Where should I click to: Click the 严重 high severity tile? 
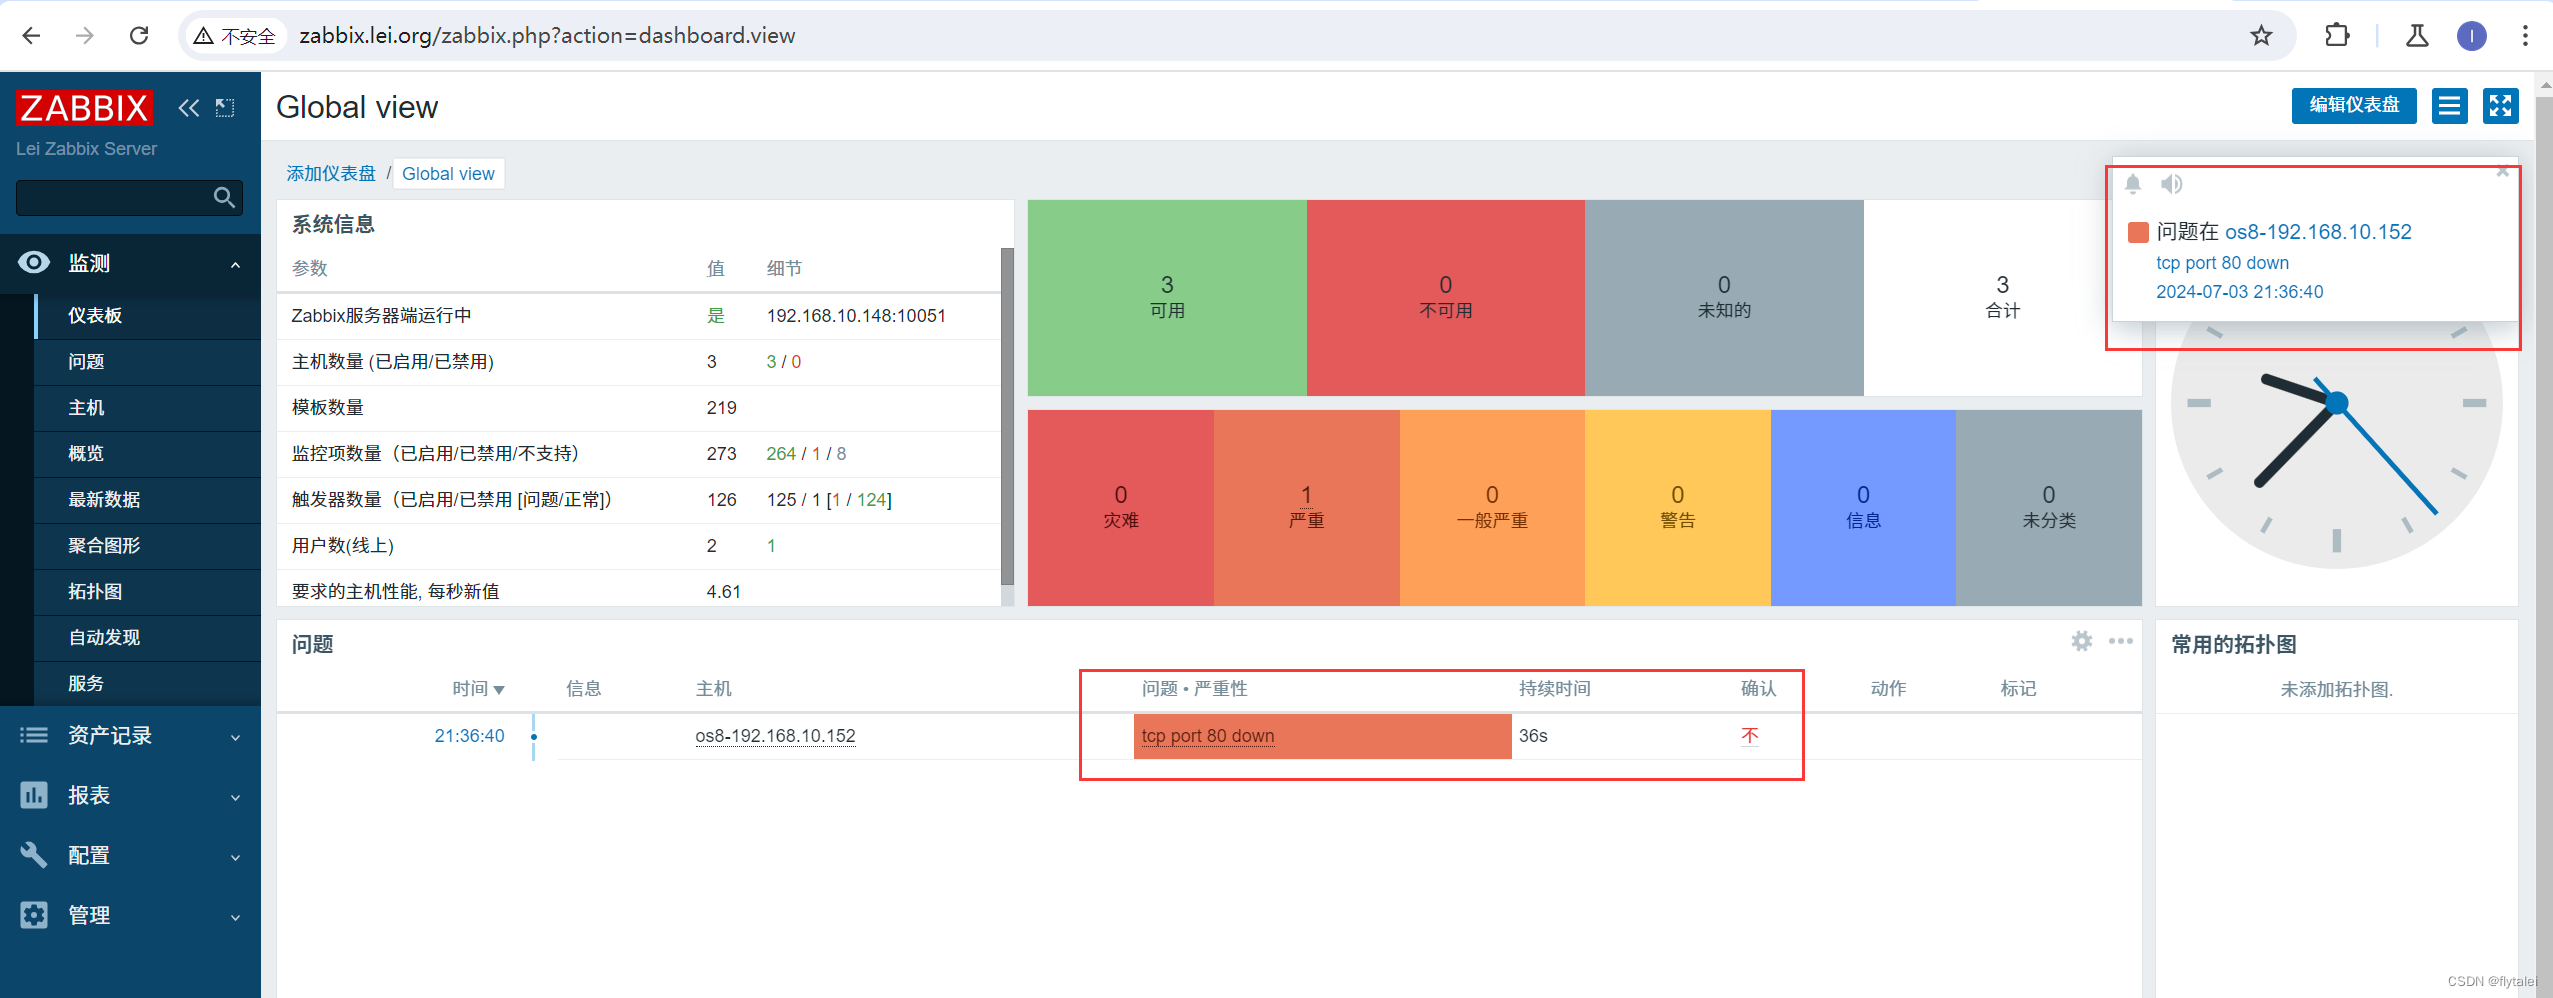(1306, 508)
